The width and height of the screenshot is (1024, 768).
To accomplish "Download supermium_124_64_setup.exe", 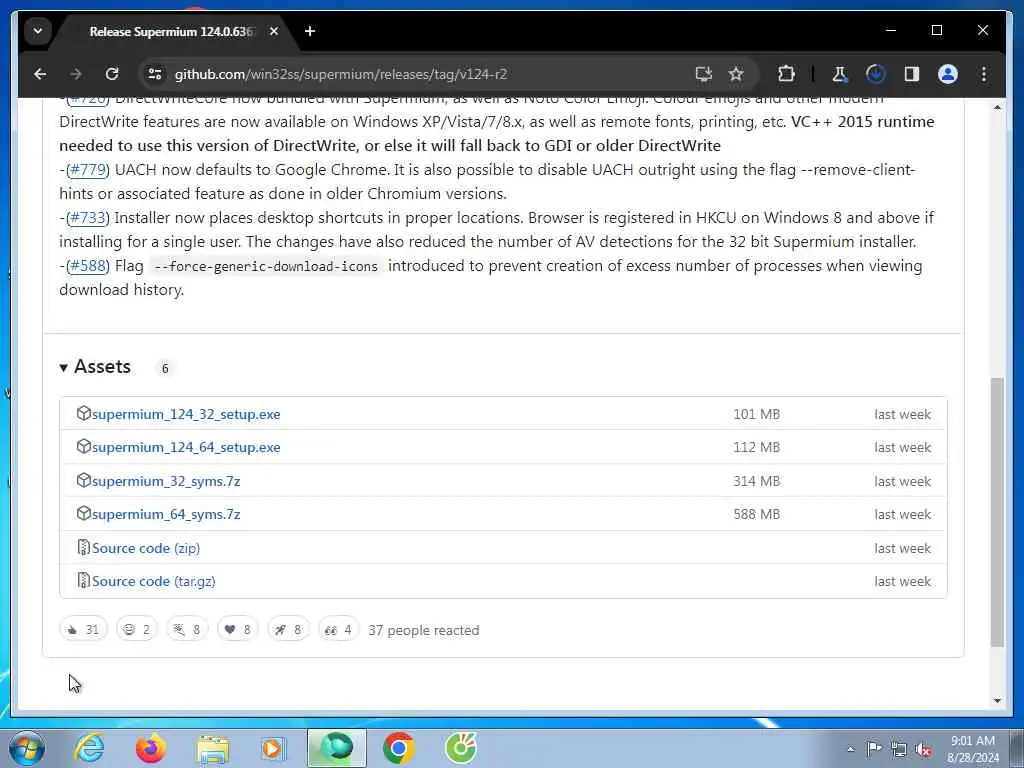I will 186,447.
